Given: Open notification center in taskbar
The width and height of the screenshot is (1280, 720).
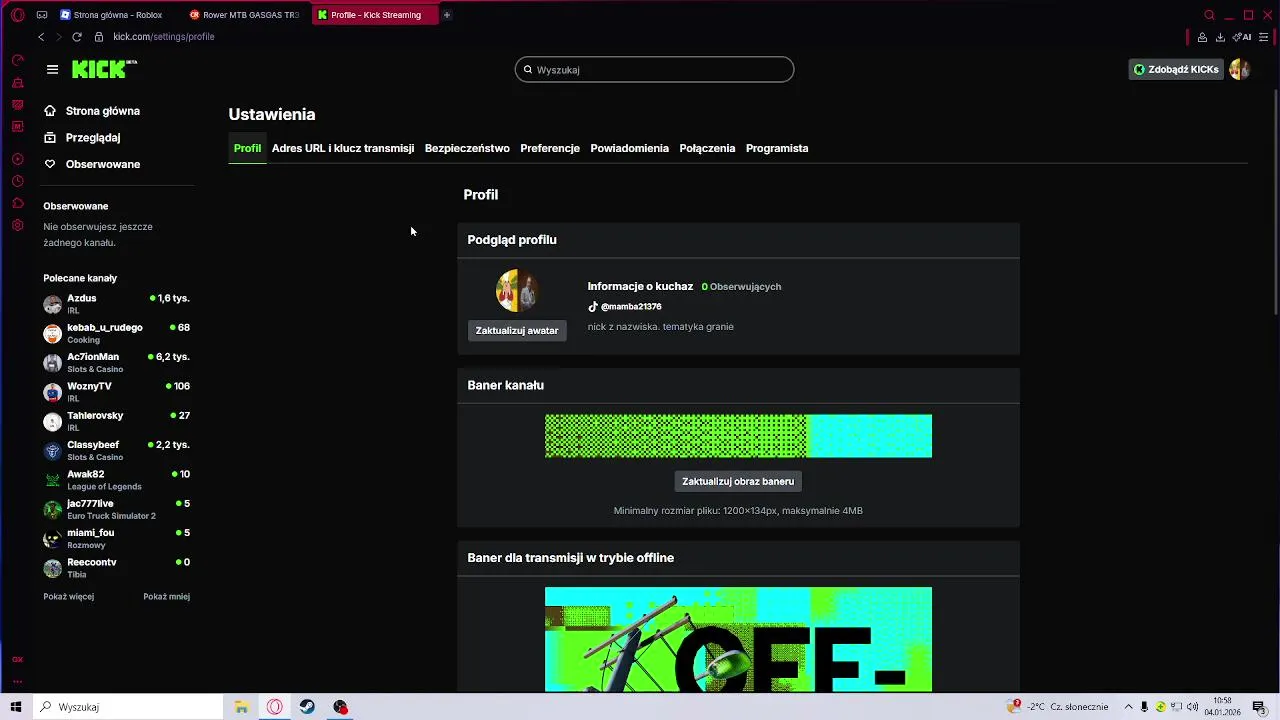Looking at the screenshot, I should coord(1259,707).
